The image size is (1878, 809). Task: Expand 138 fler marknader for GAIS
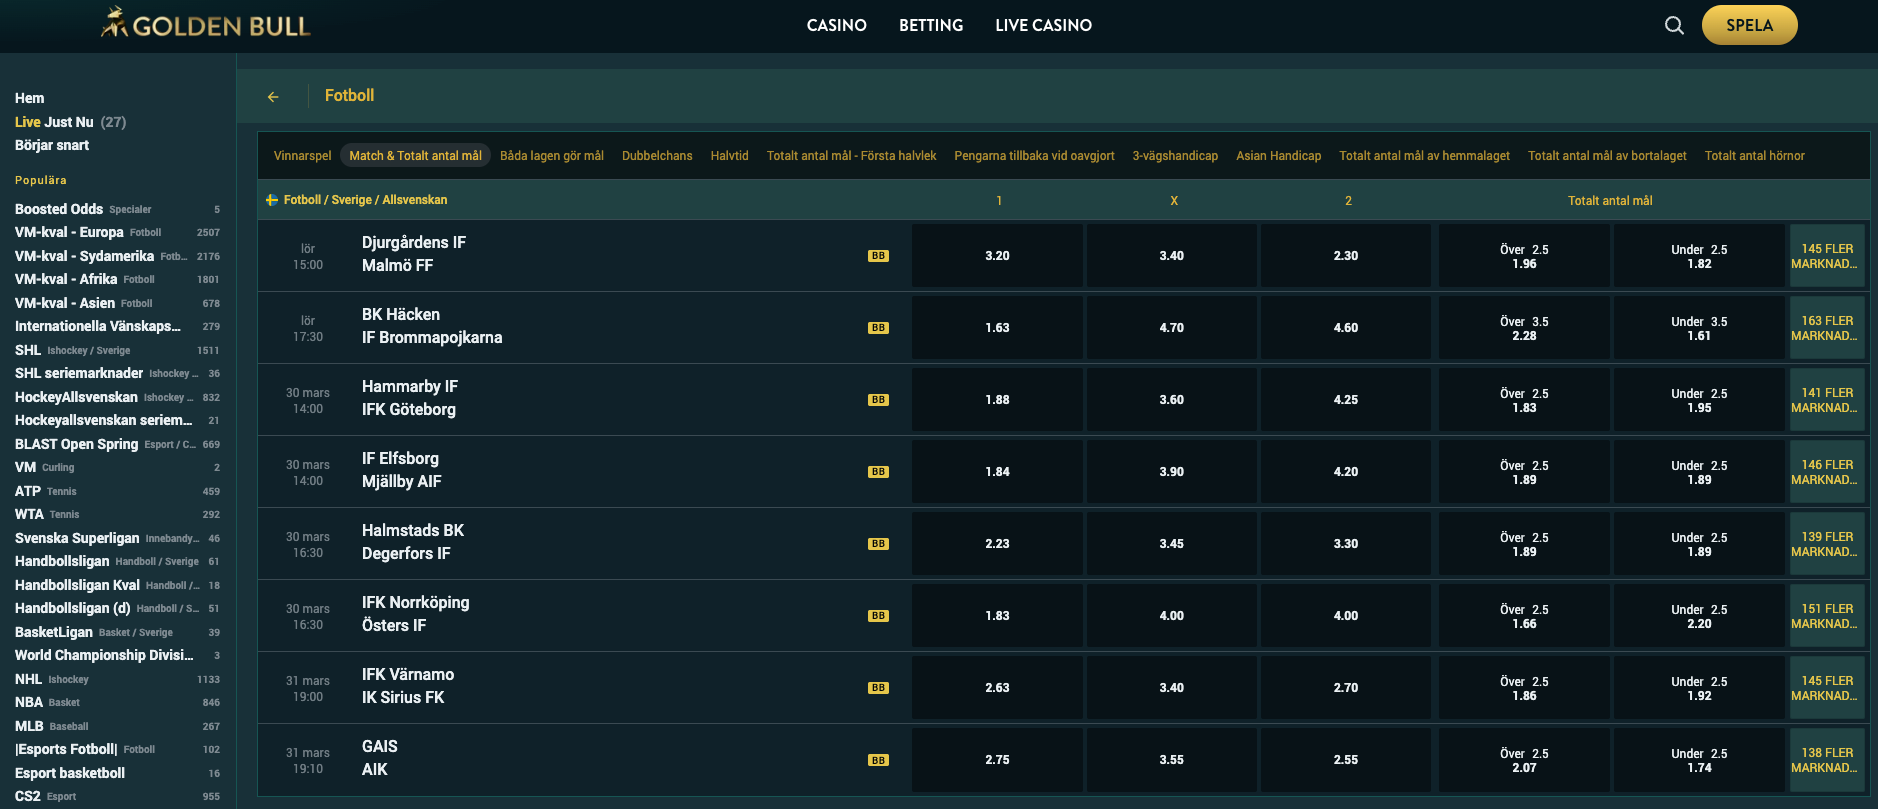(x=1826, y=760)
